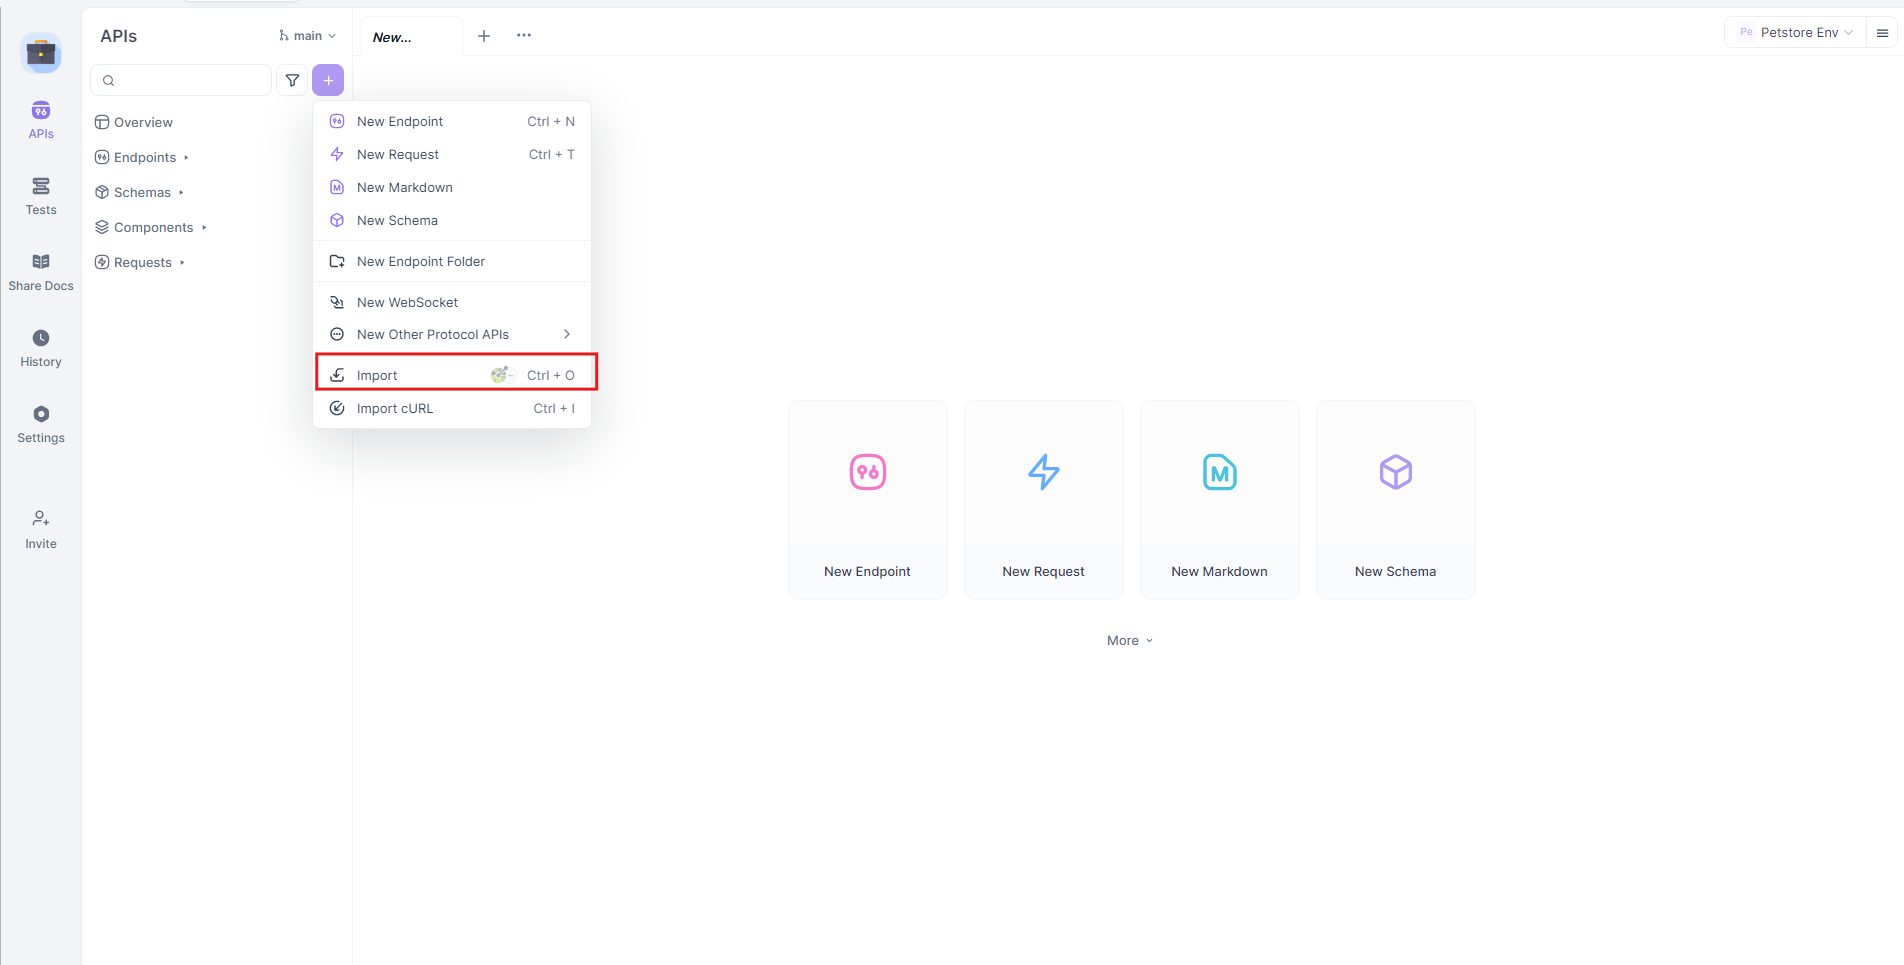Image resolution: width=1904 pixels, height=965 pixels.
Task: Click the Requests tree icon
Action: [102, 262]
